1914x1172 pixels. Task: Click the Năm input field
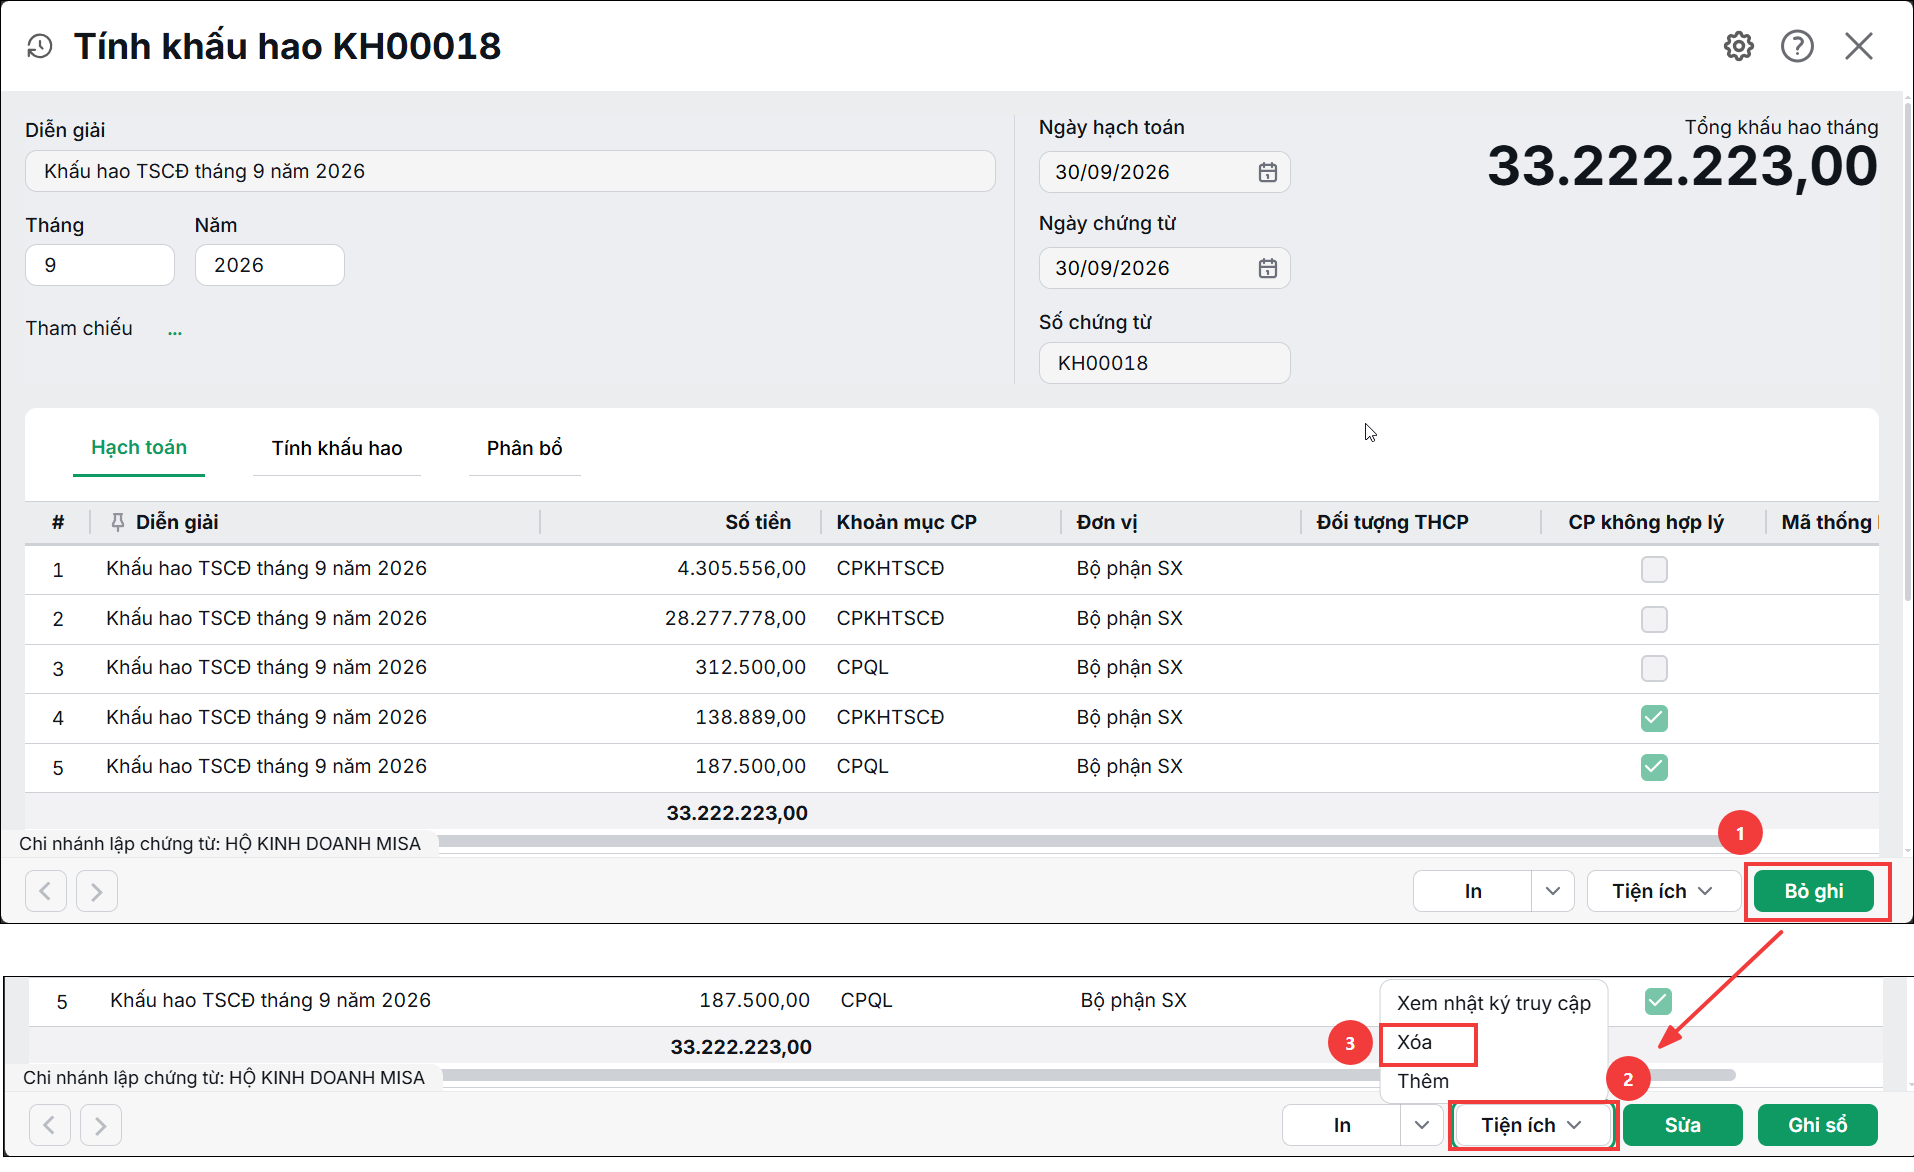click(270, 265)
